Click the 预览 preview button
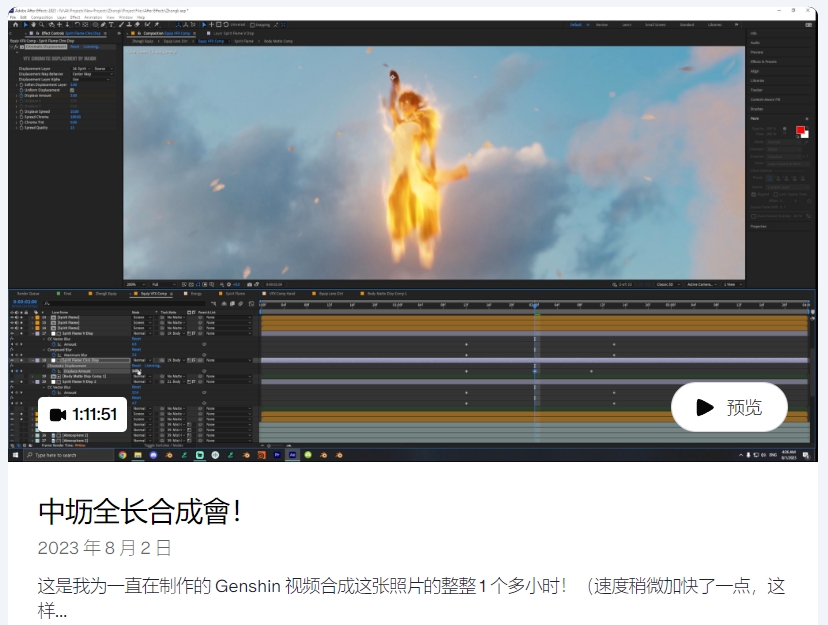This screenshot has height=625, width=828. point(729,407)
